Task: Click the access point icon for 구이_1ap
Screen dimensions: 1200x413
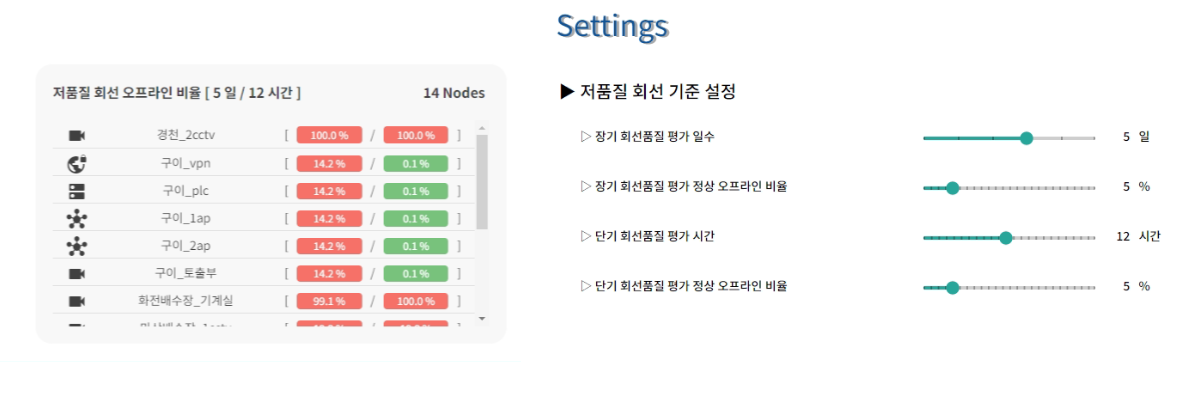Action: [x=77, y=218]
